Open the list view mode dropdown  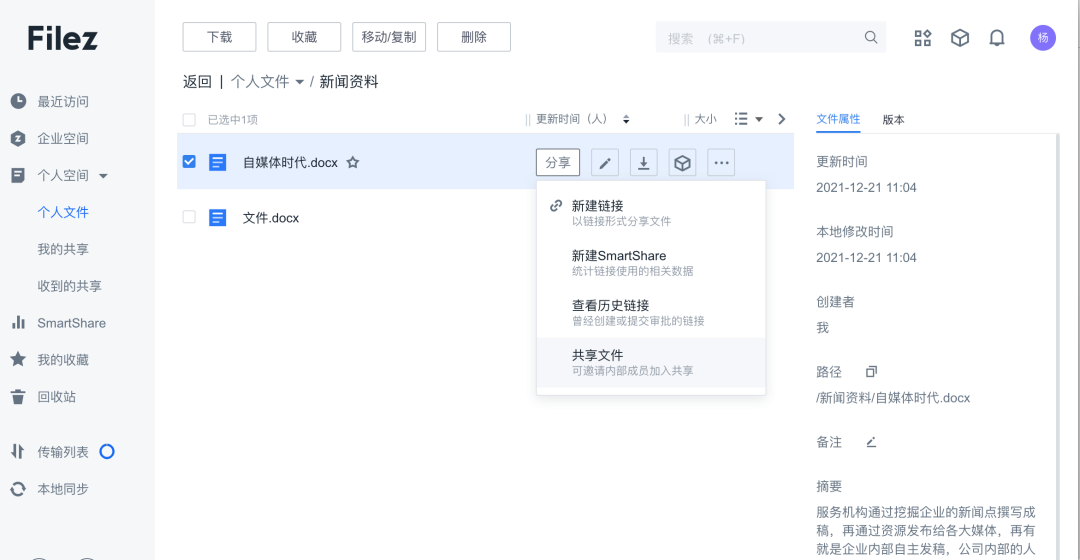[748, 119]
